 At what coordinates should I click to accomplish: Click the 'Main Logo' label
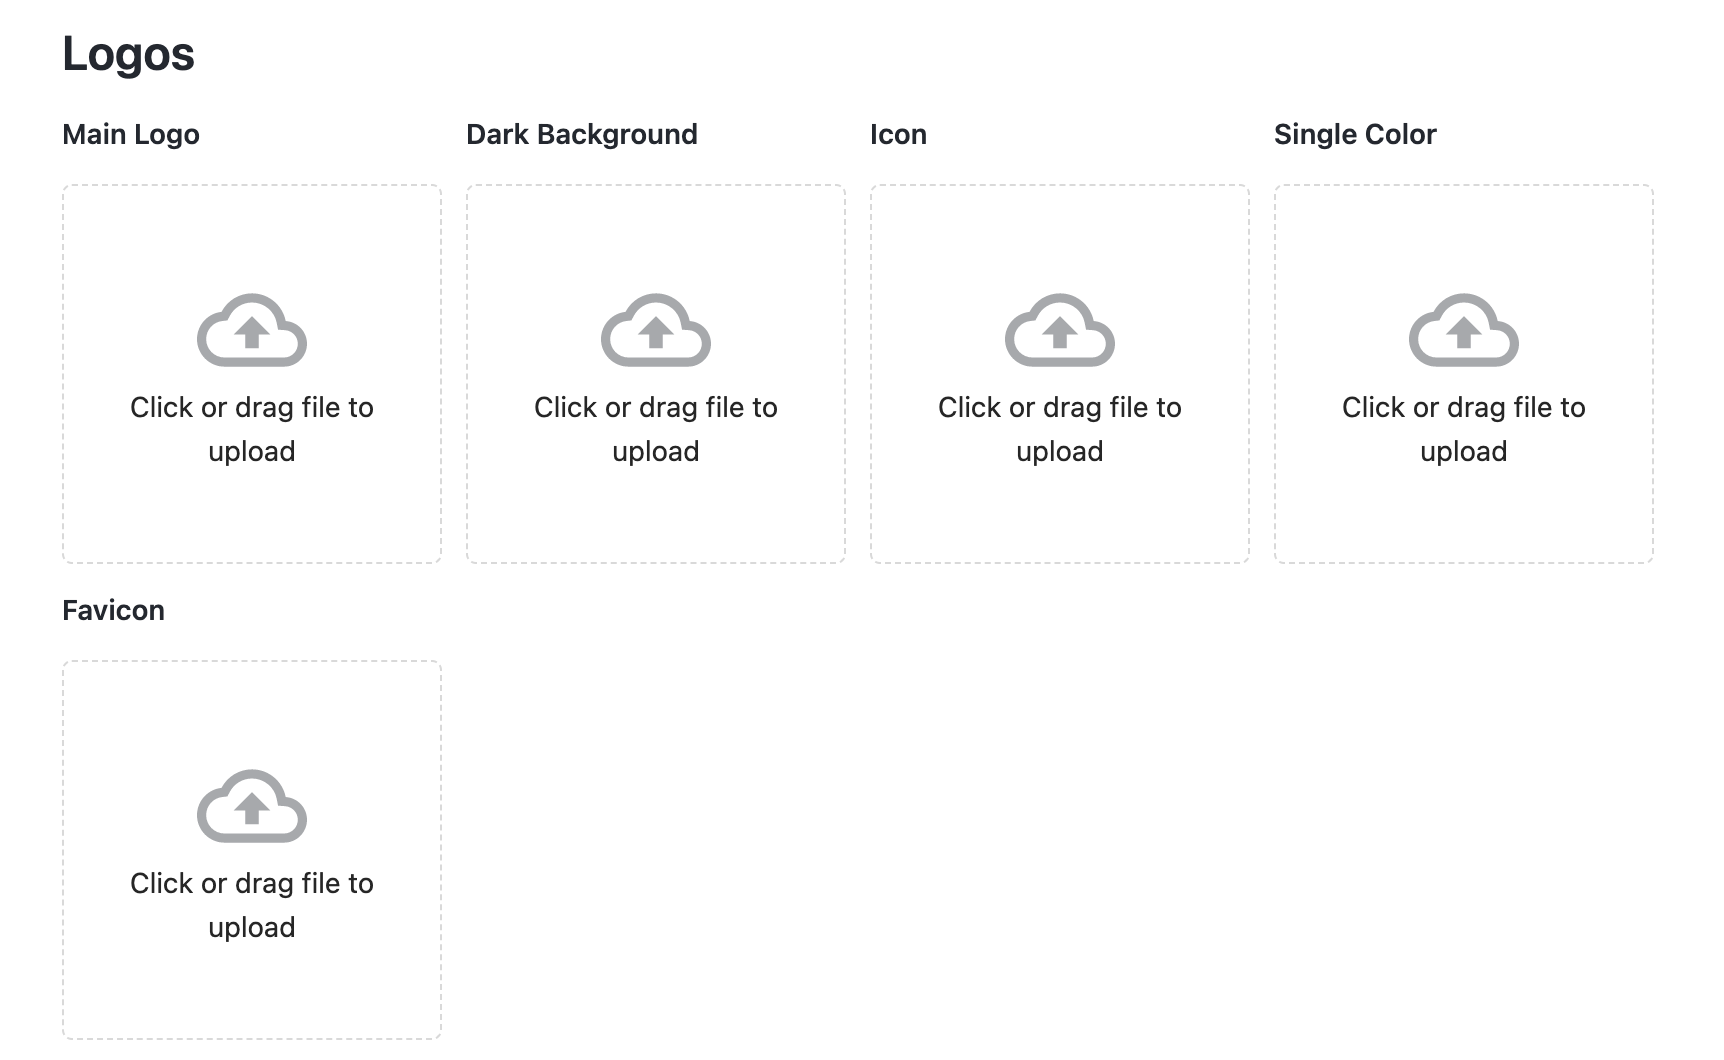click(x=130, y=134)
